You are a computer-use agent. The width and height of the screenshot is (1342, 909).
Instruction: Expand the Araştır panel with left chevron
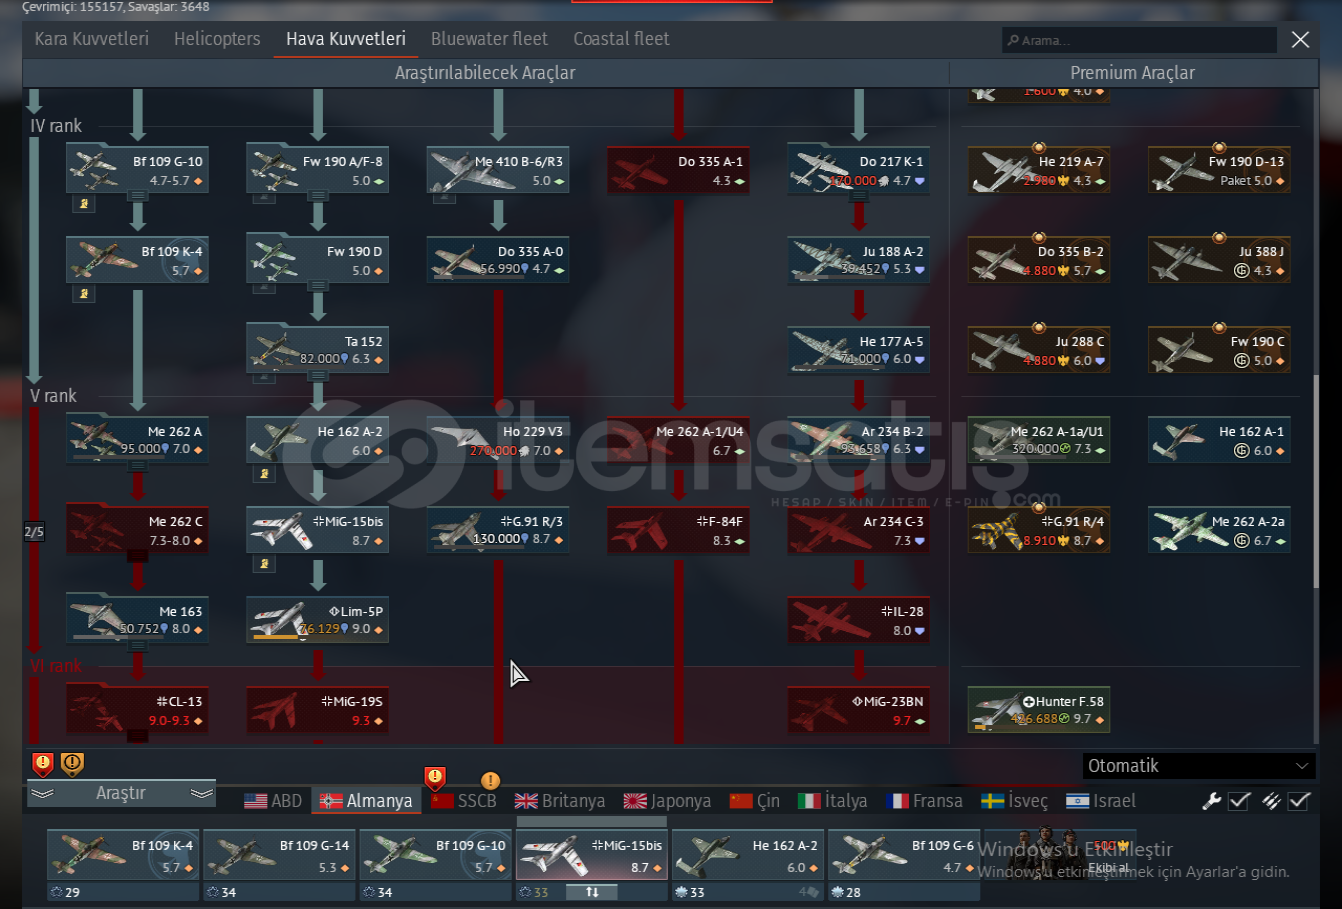42,793
